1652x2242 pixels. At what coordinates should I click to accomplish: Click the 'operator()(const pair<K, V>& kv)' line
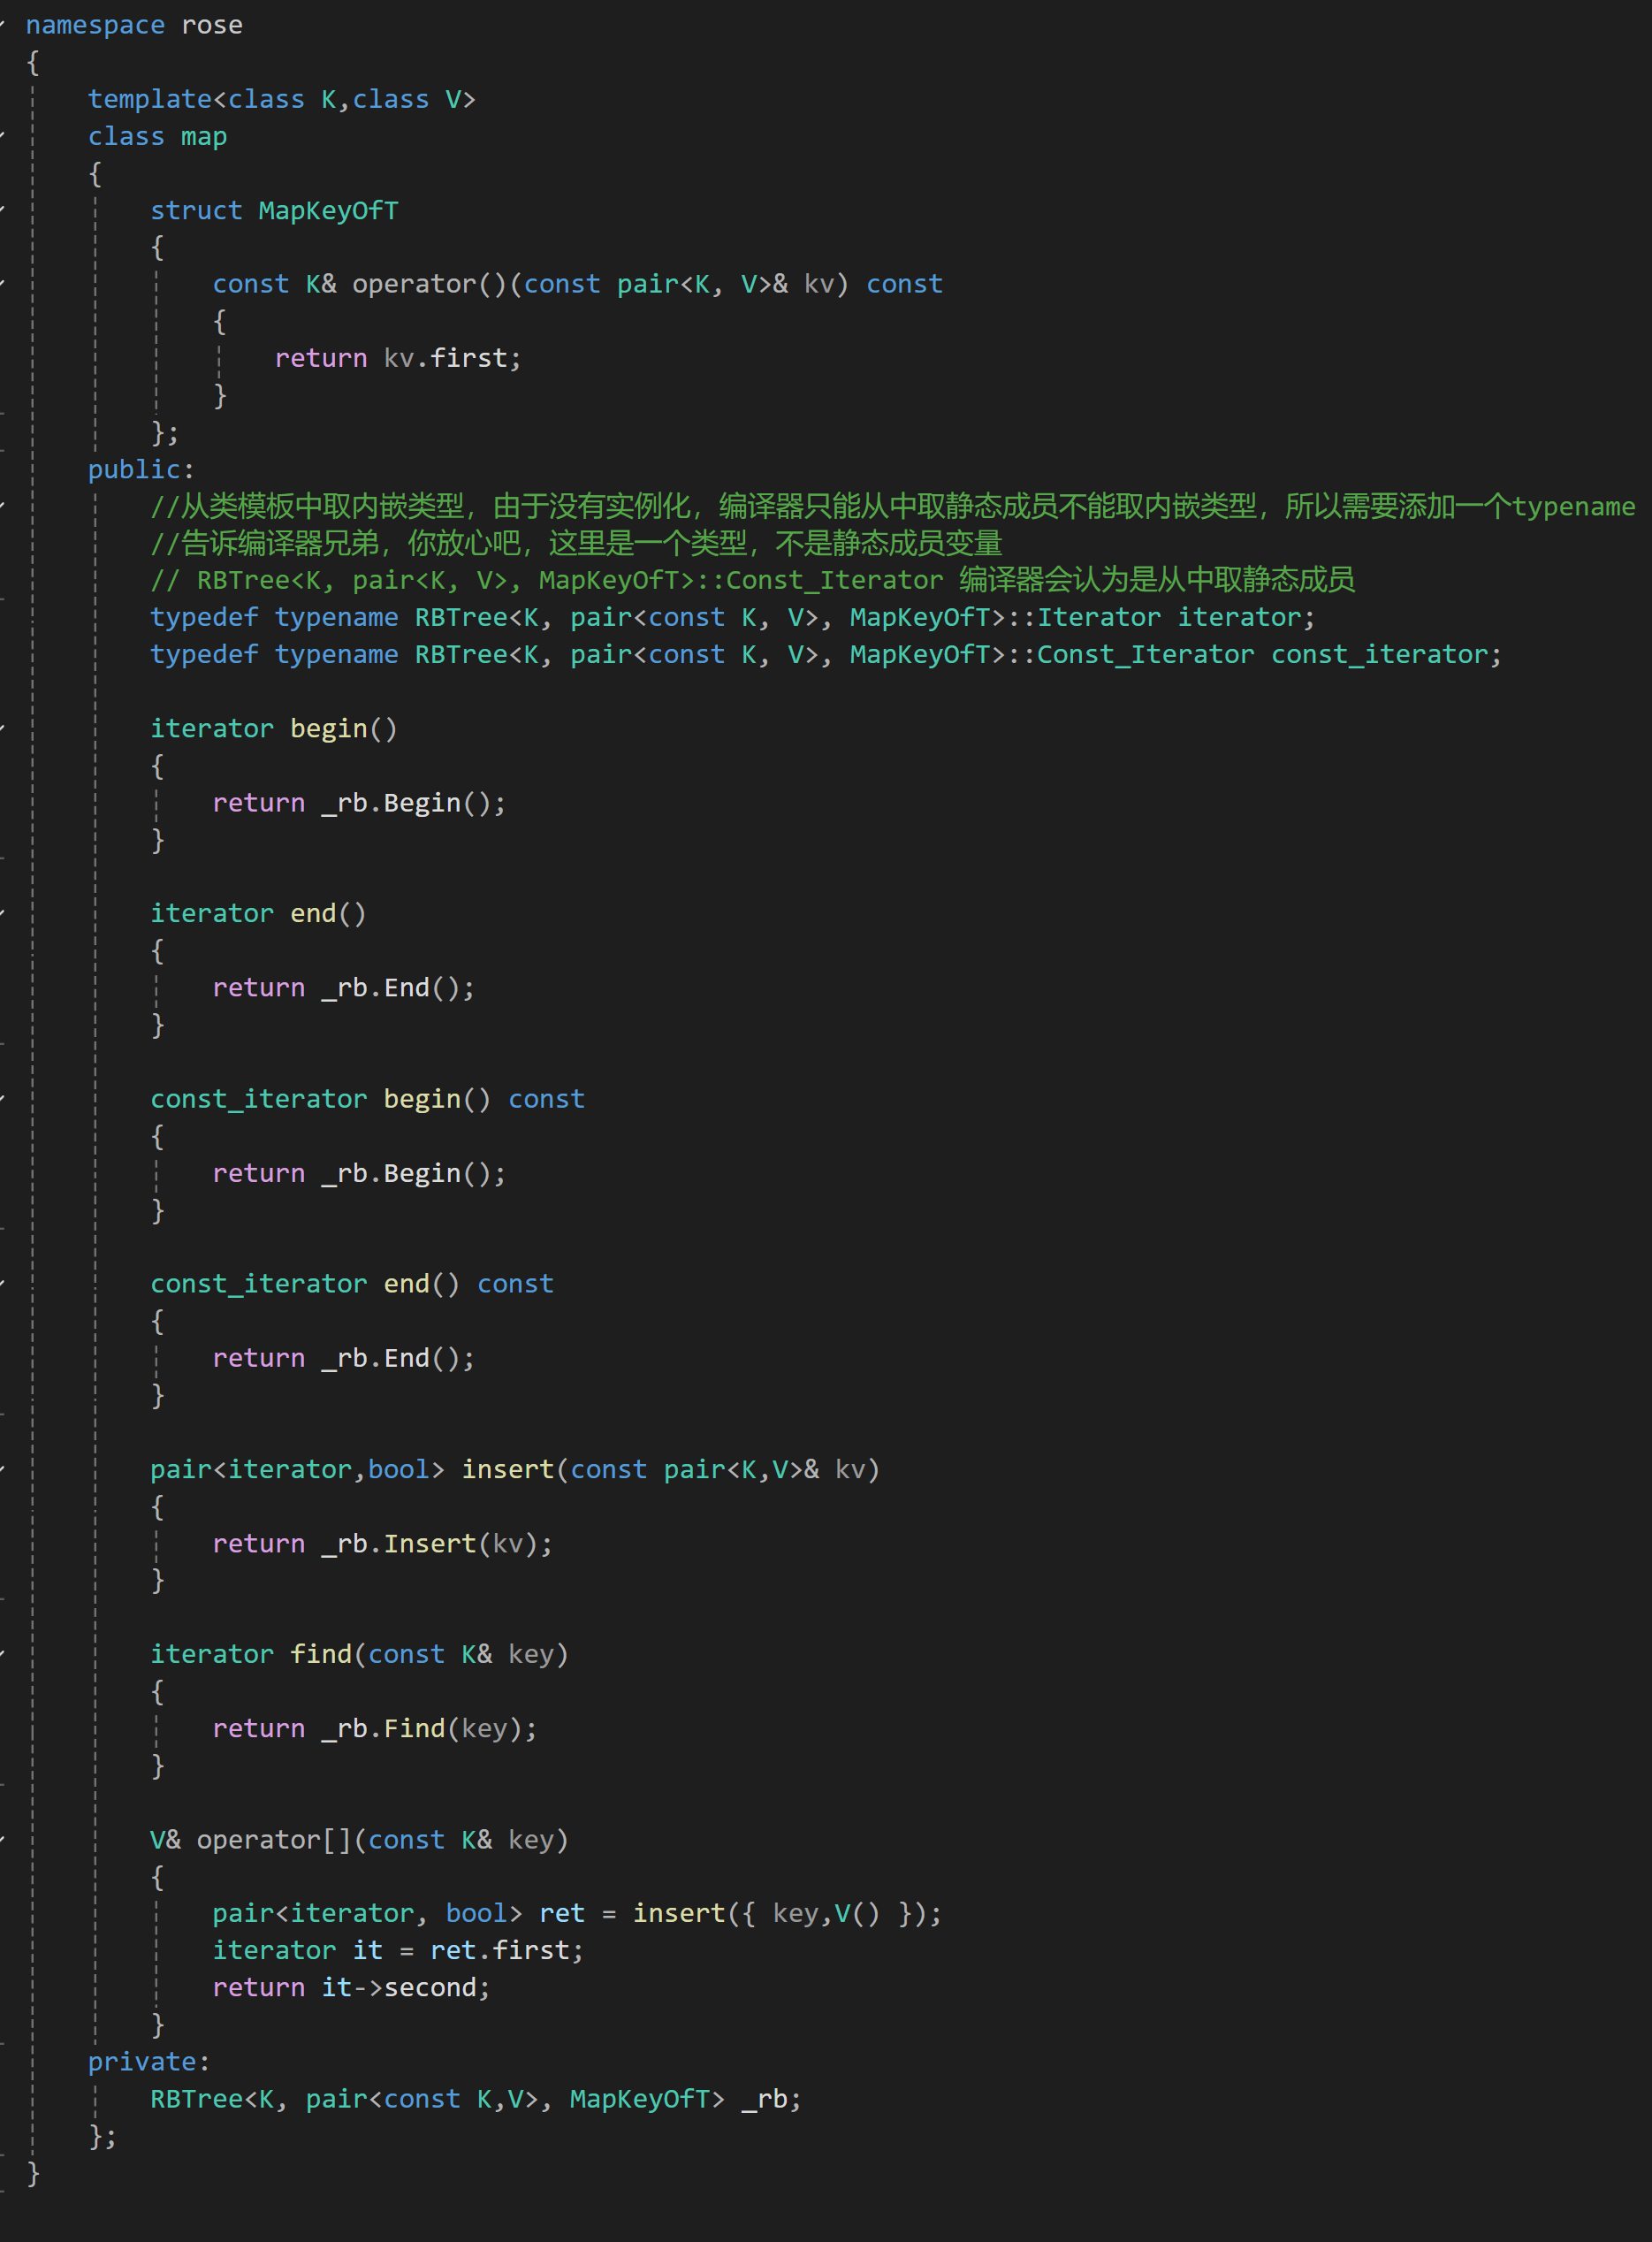pyautogui.click(x=577, y=284)
